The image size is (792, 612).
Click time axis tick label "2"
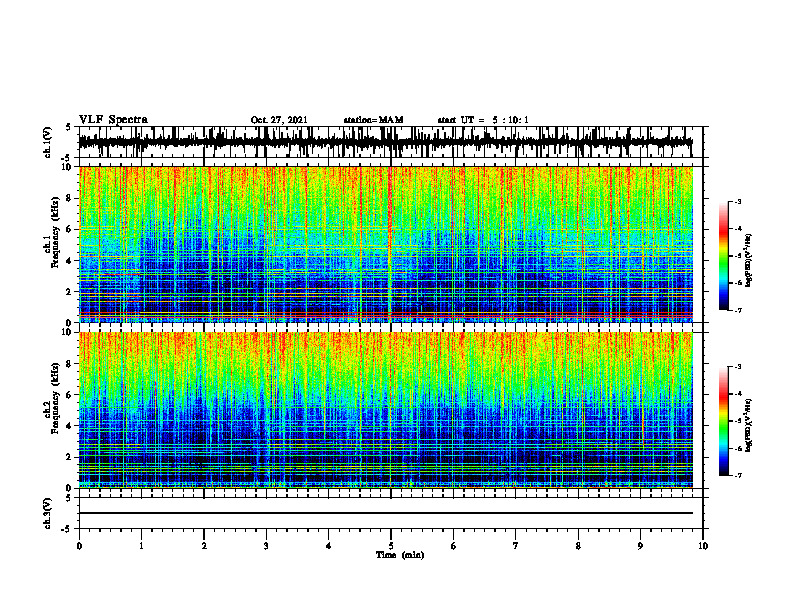pyautogui.click(x=204, y=546)
